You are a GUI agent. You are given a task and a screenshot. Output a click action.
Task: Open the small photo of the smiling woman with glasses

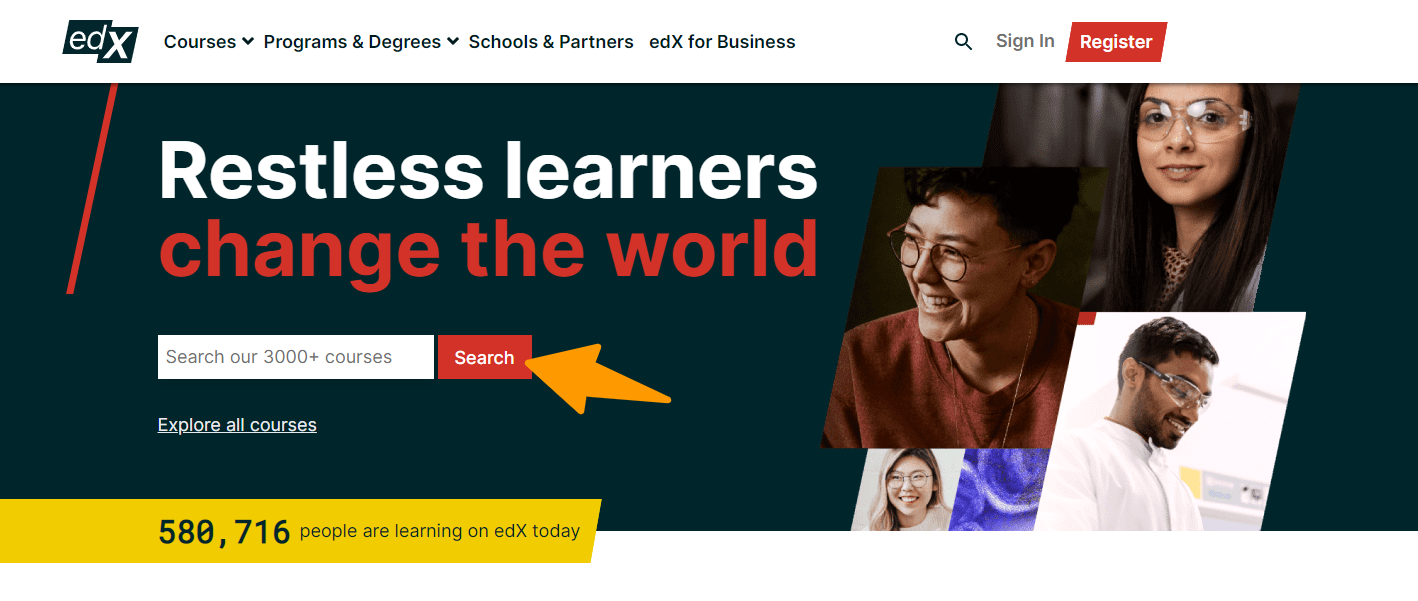click(x=905, y=490)
